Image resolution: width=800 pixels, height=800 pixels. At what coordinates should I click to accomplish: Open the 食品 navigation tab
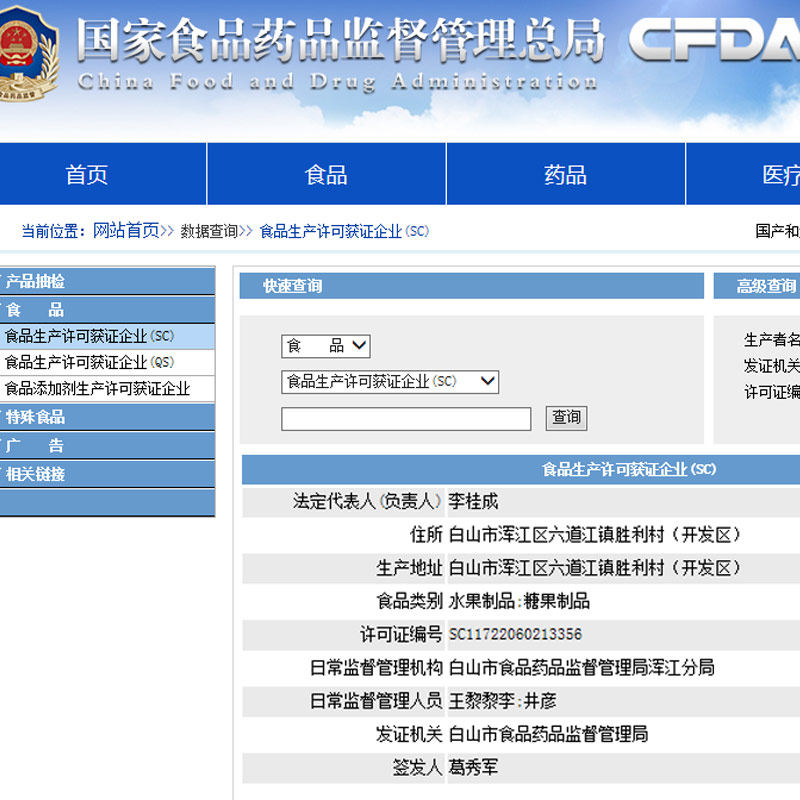click(327, 174)
